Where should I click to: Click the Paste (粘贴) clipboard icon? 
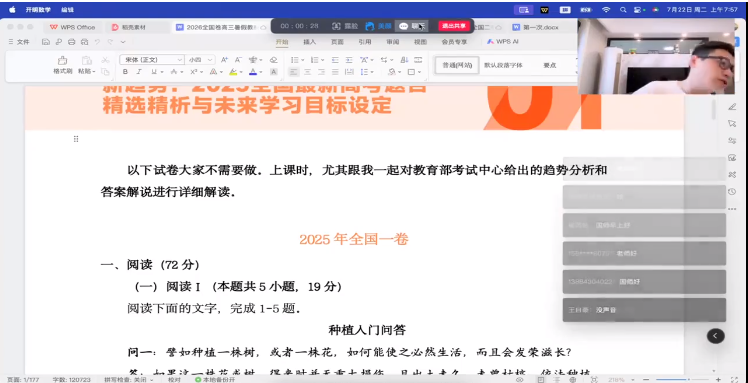(x=87, y=61)
